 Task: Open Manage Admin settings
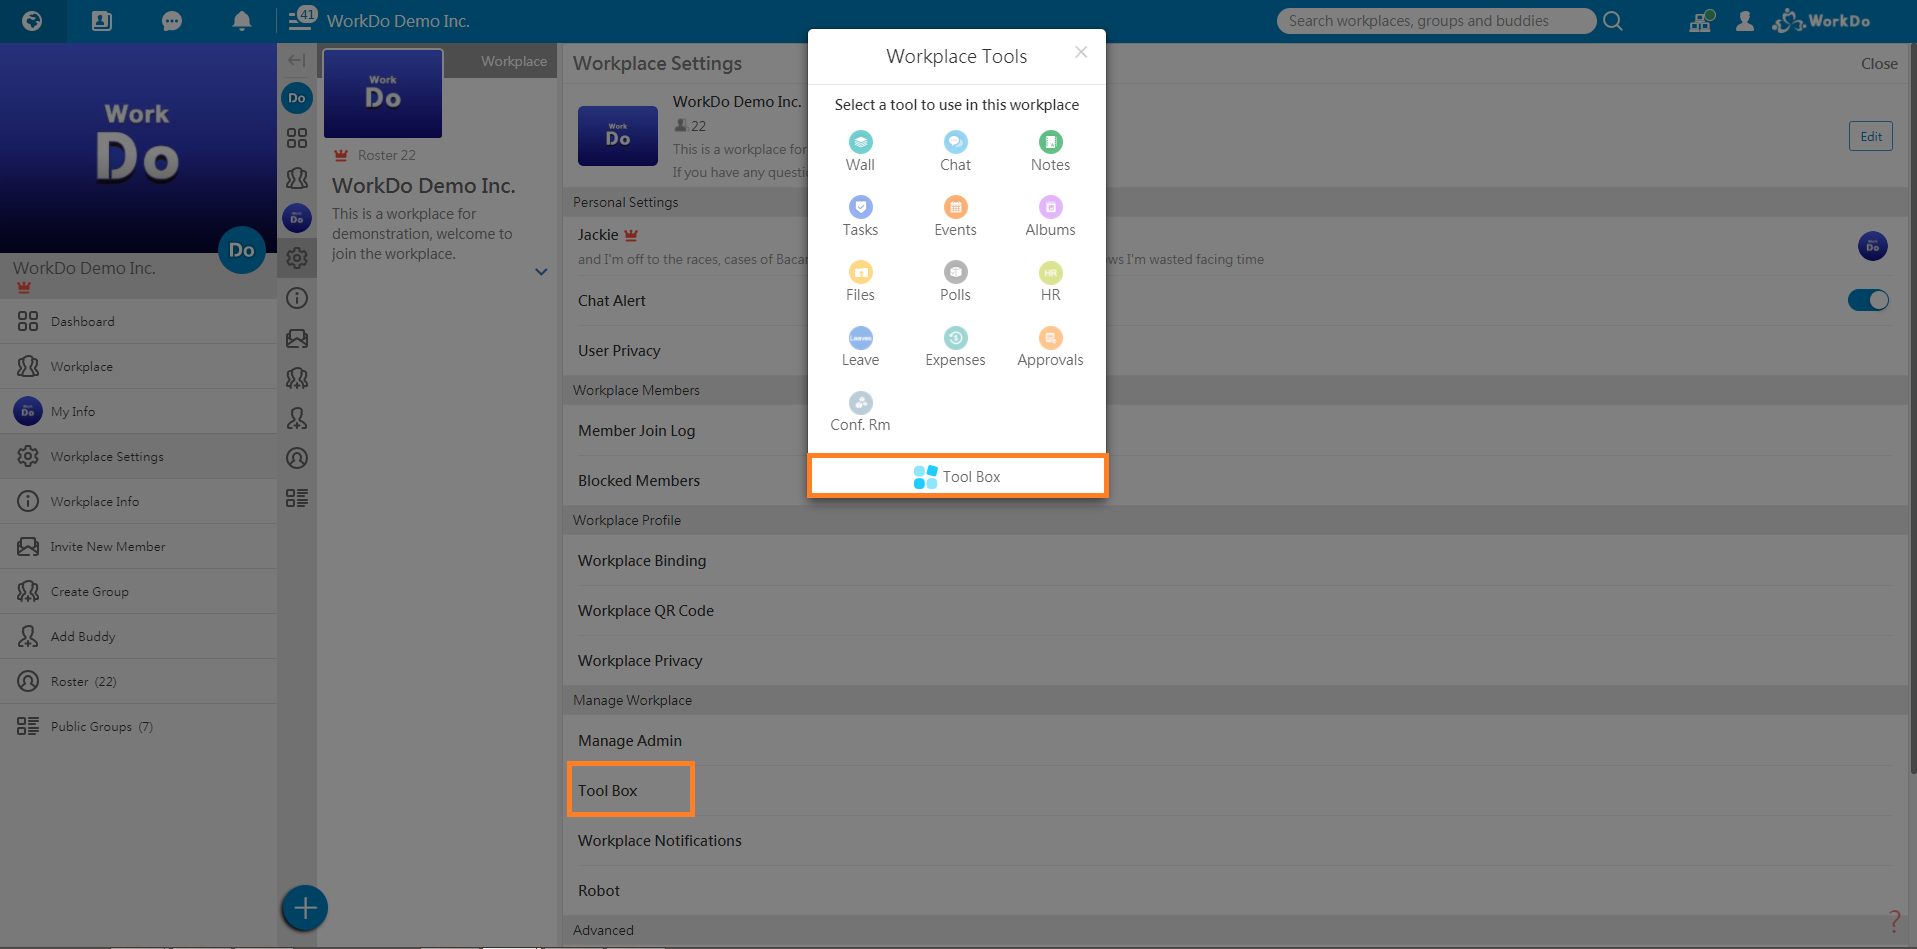(1236, 740)
